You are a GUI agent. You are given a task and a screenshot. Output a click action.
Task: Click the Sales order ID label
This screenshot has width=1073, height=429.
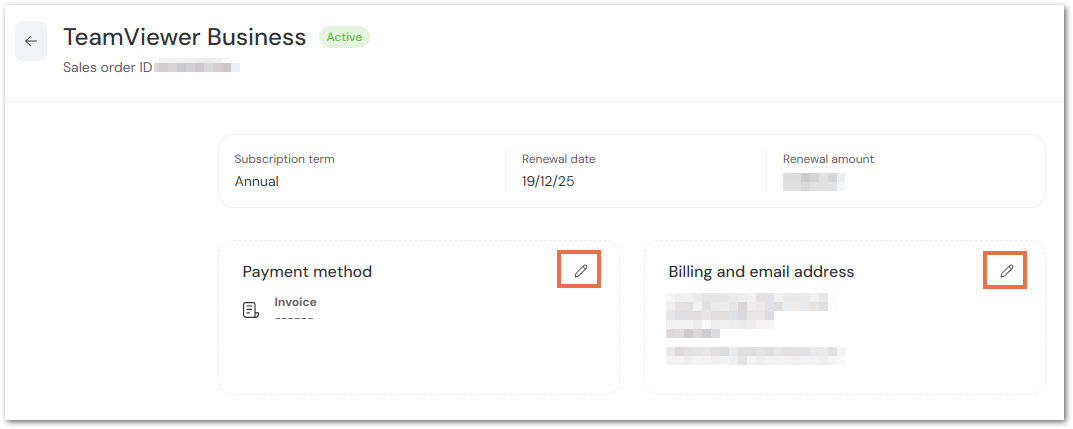(x=107, y=68)
